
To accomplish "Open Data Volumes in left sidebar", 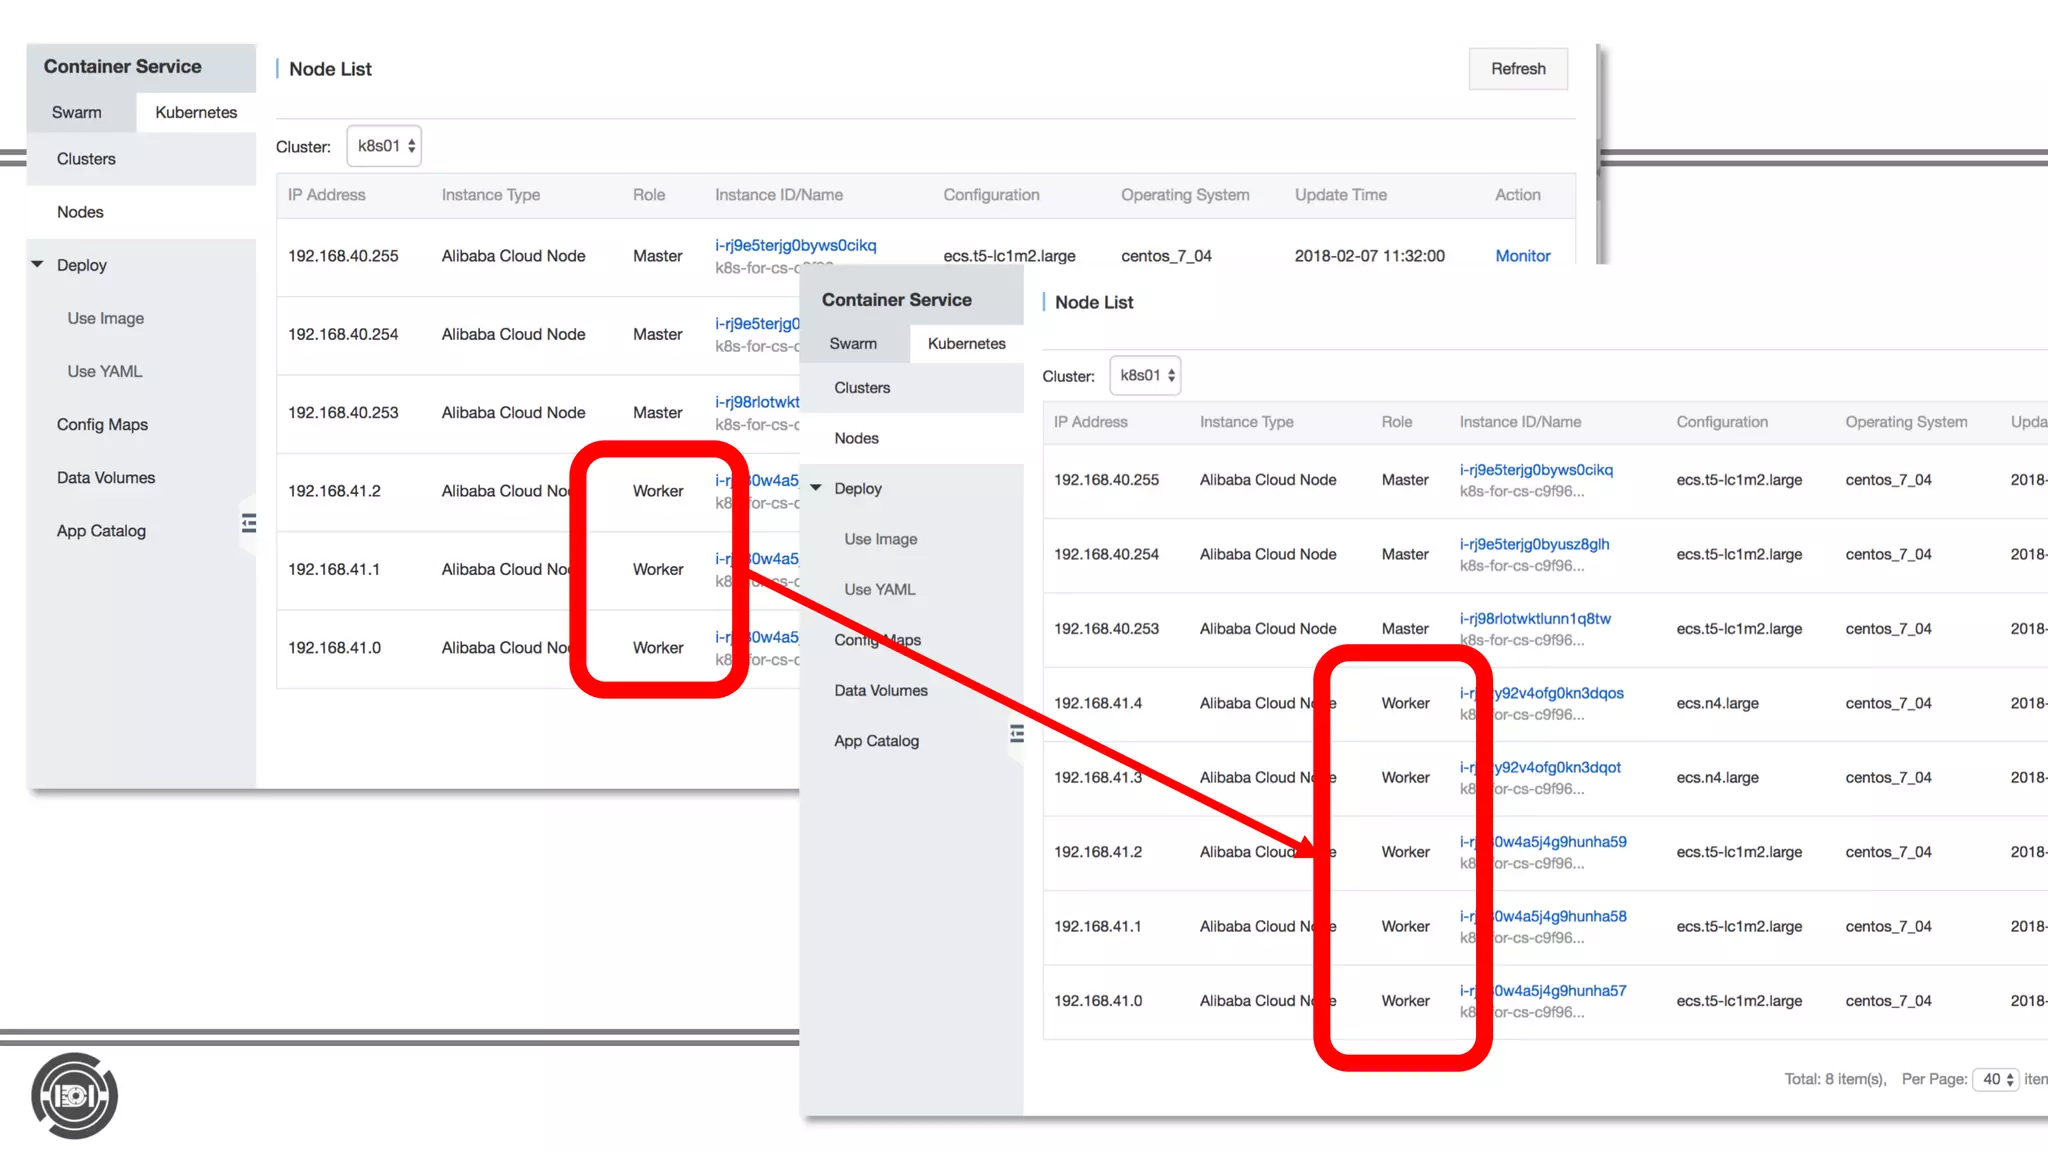I will coord(106,477).
